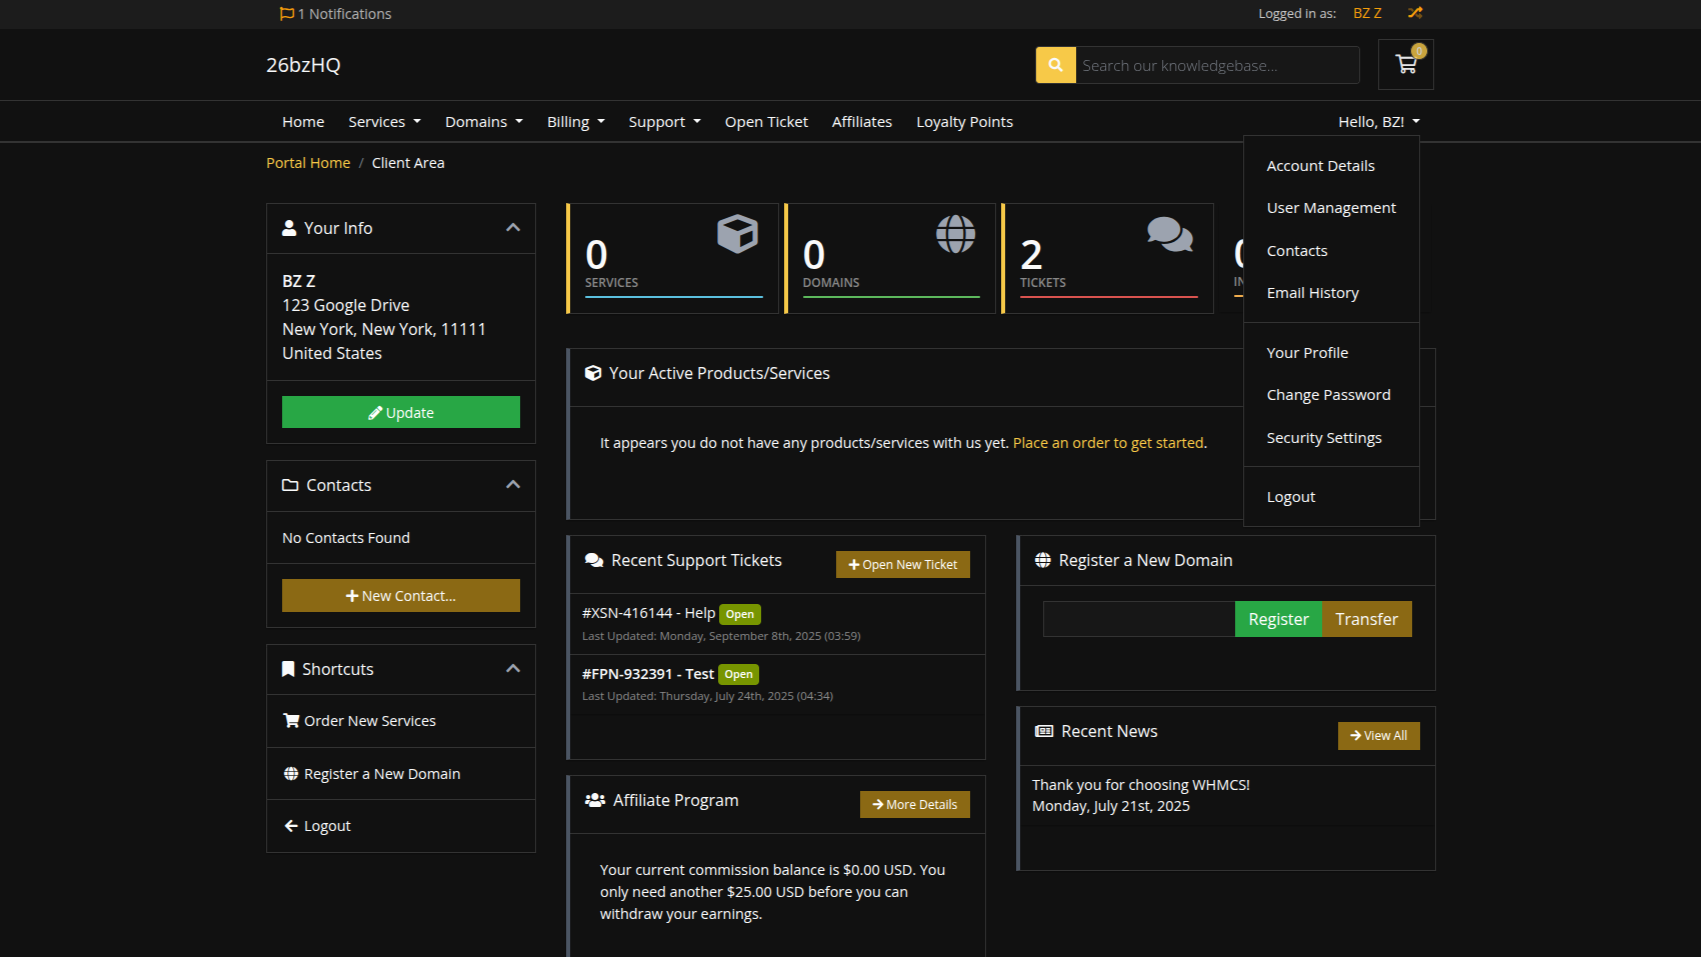1701x957 pixels.
Task: Click the notifications flag icon
Action: [287, 14]
